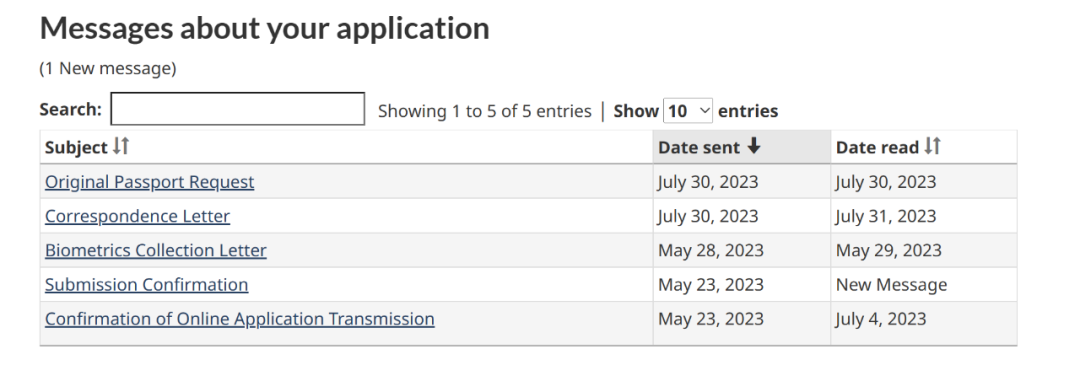Select the Date read column header label
This screenshot has width=1080, height=365.
(877, 147)
